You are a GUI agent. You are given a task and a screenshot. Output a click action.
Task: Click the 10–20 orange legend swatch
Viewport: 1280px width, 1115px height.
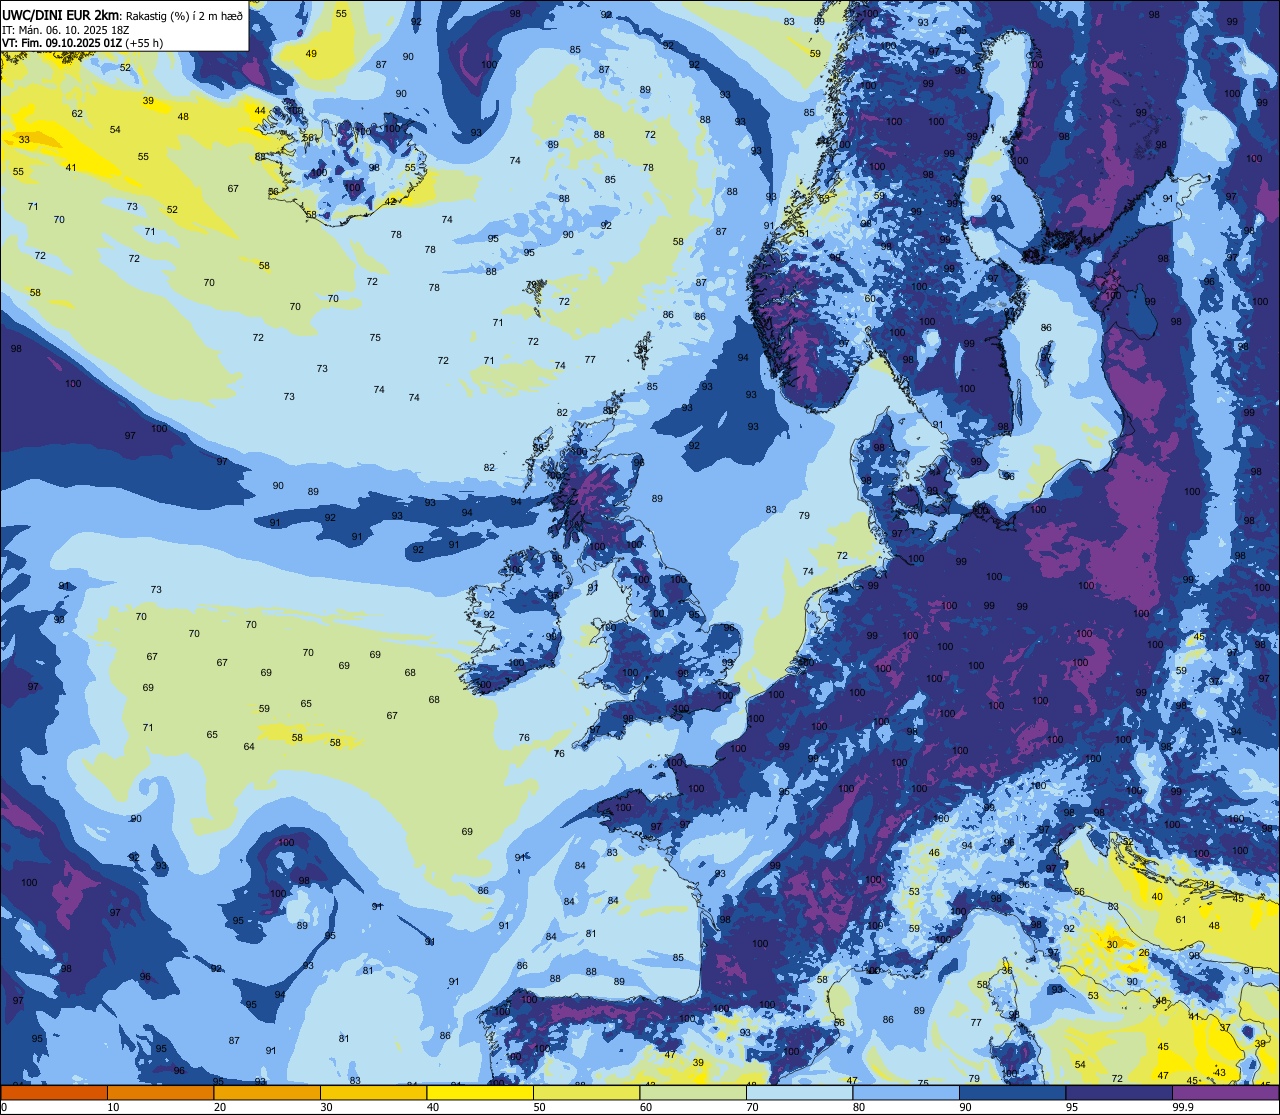click(160, 1092)
